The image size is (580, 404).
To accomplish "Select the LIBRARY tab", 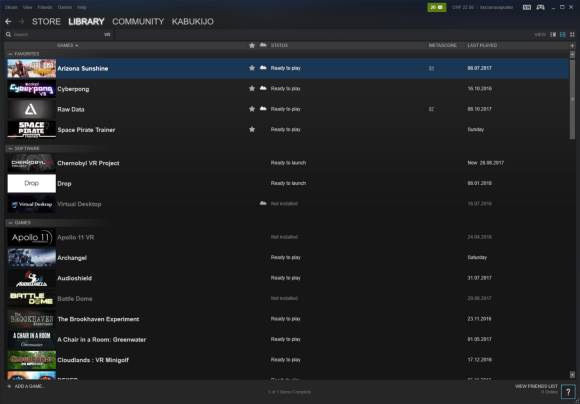I will tap(86, 21).
